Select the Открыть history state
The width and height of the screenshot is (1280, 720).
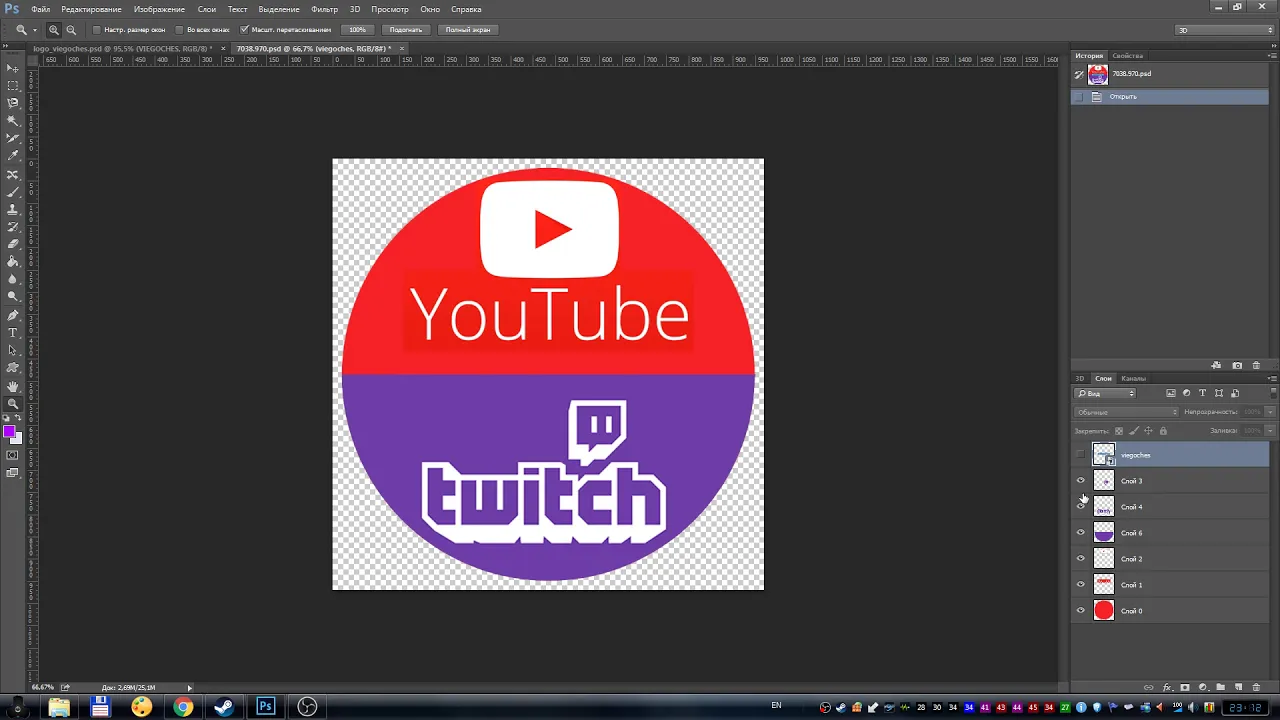point(1170,97)
